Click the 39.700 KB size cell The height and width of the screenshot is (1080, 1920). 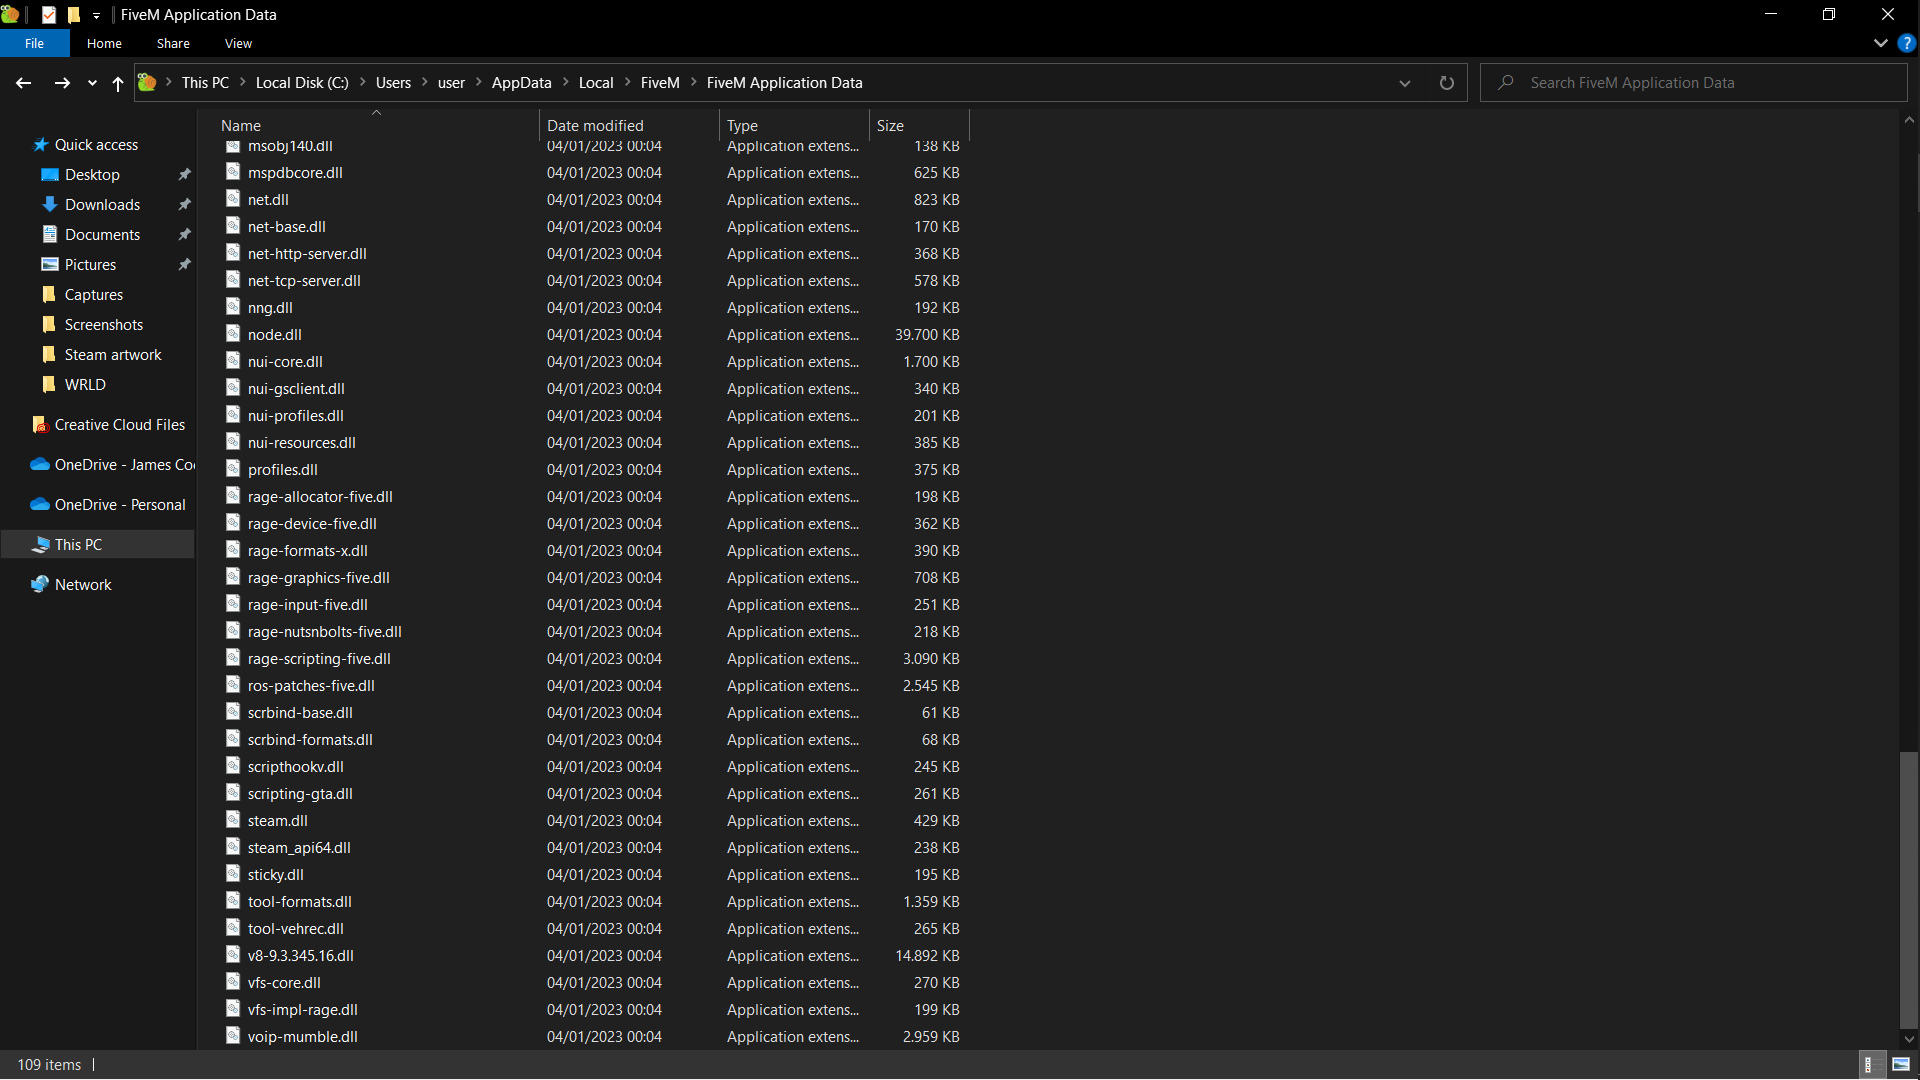(927, 335)
